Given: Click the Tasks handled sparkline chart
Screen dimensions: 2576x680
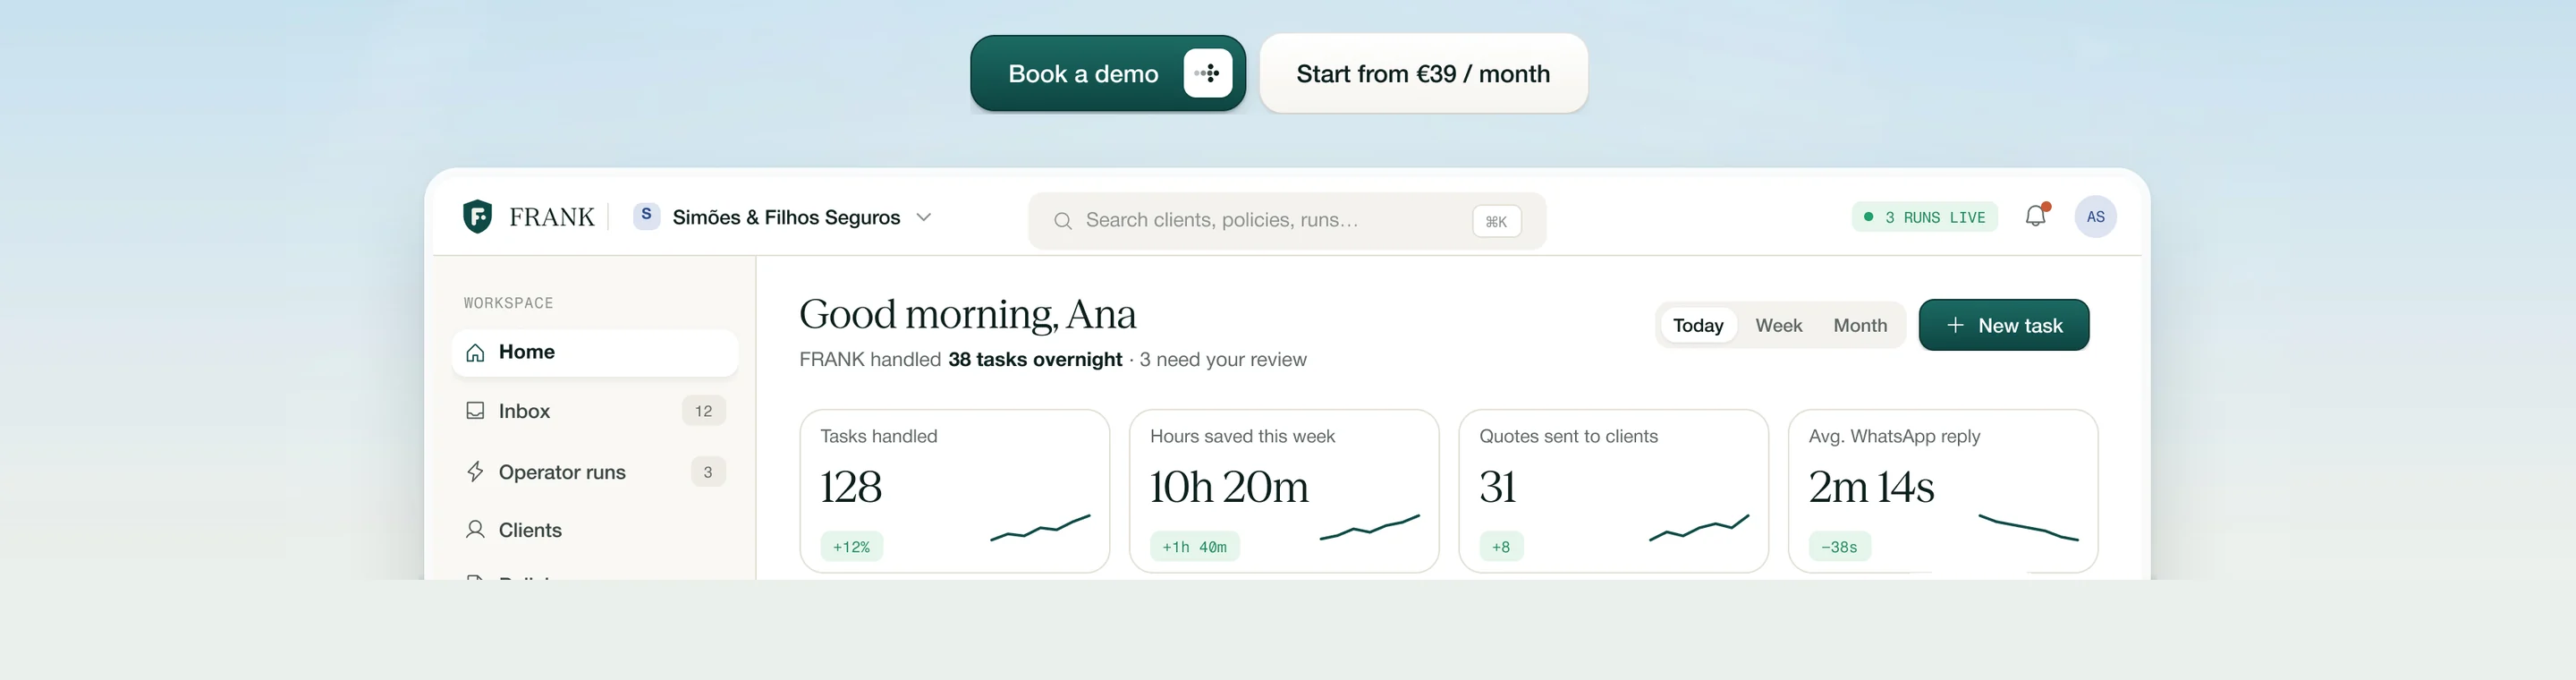Looking at the screenshot, I should [1040, 527].
